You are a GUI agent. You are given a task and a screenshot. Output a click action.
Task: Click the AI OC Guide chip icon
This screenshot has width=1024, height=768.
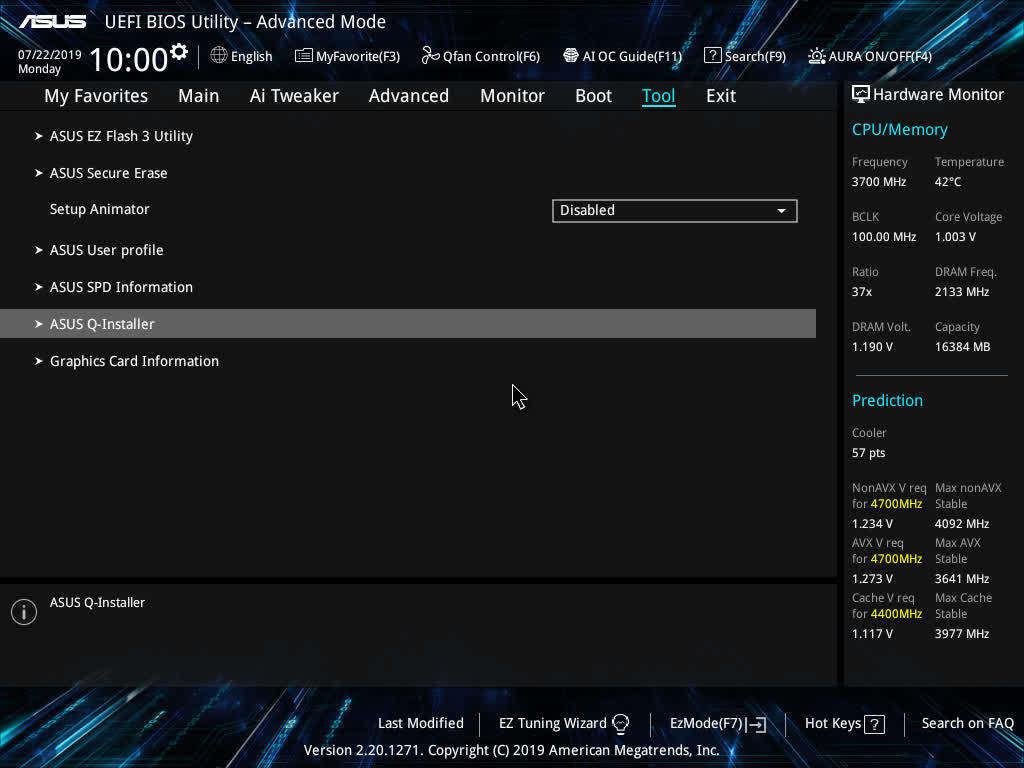click(571, 56)
